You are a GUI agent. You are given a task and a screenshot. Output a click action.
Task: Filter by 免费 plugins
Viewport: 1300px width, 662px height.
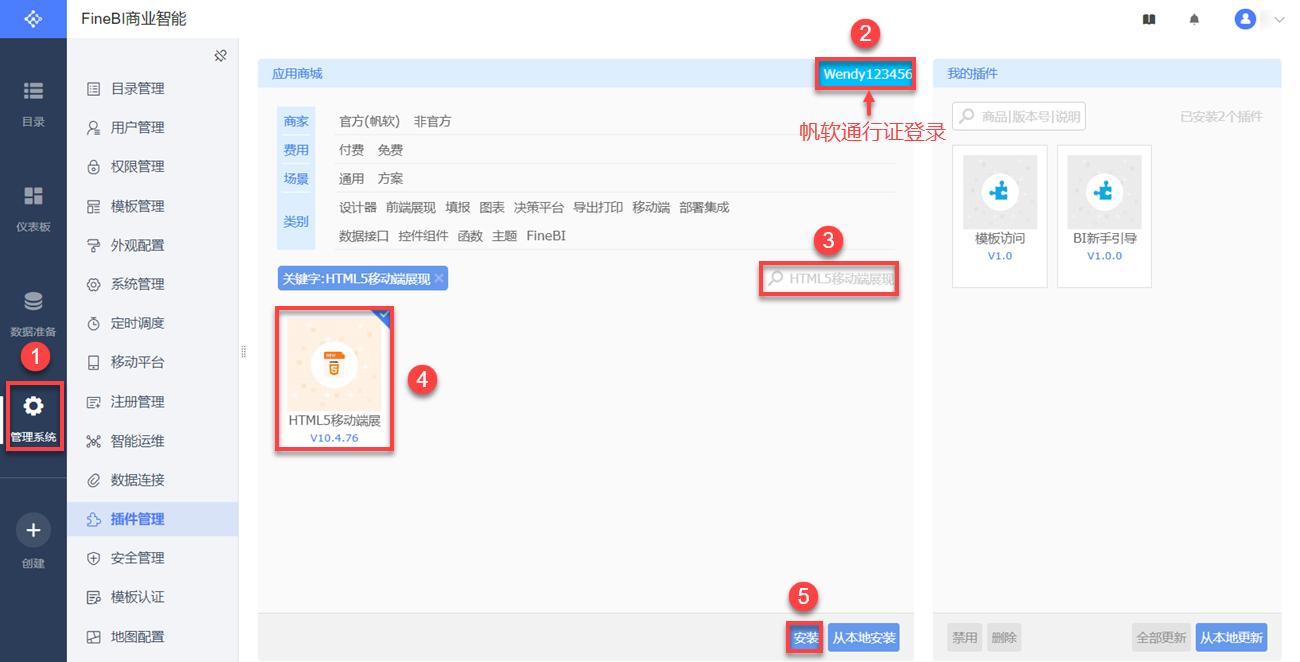coord(390,150)
